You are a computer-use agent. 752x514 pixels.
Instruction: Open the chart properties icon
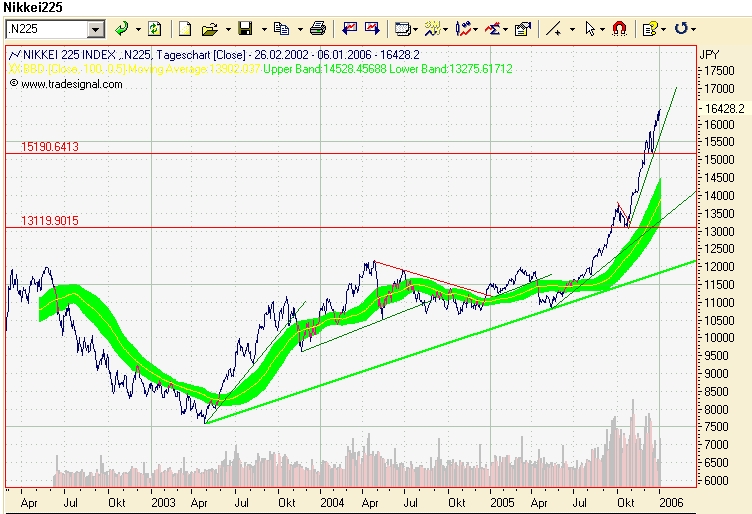(522, 29)
